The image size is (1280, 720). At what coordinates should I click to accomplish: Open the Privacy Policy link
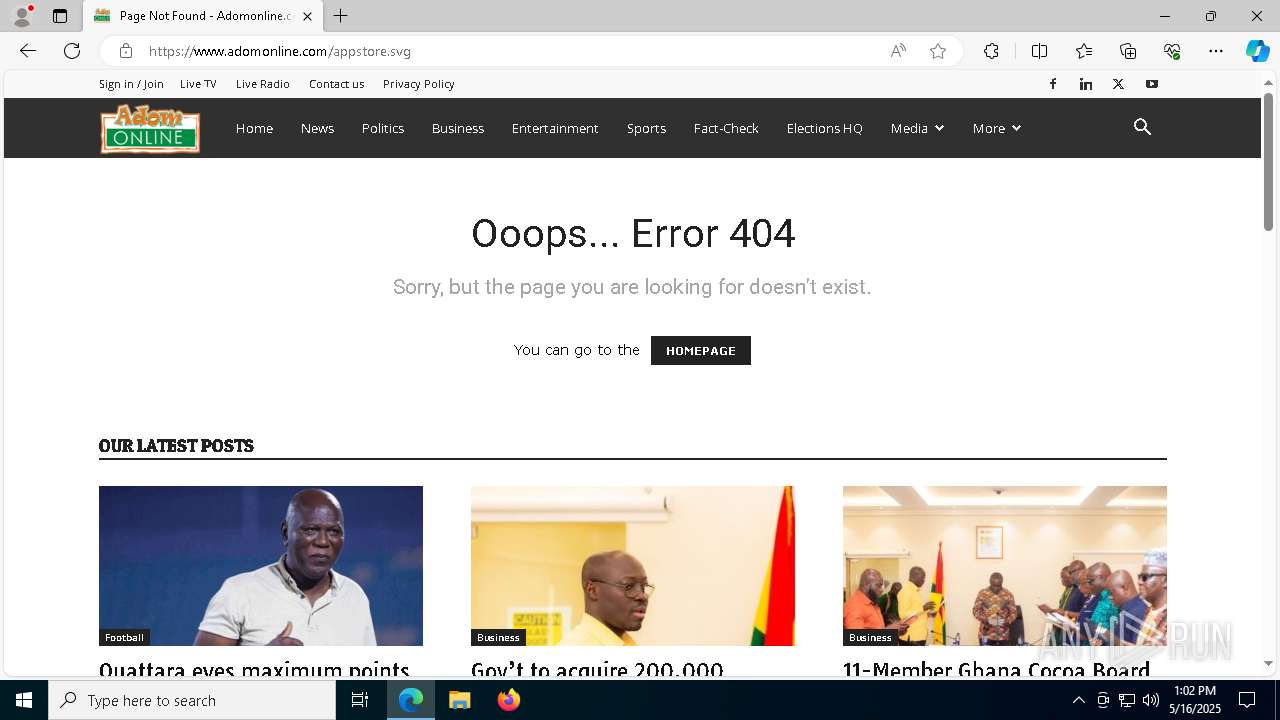coord(419,84)
